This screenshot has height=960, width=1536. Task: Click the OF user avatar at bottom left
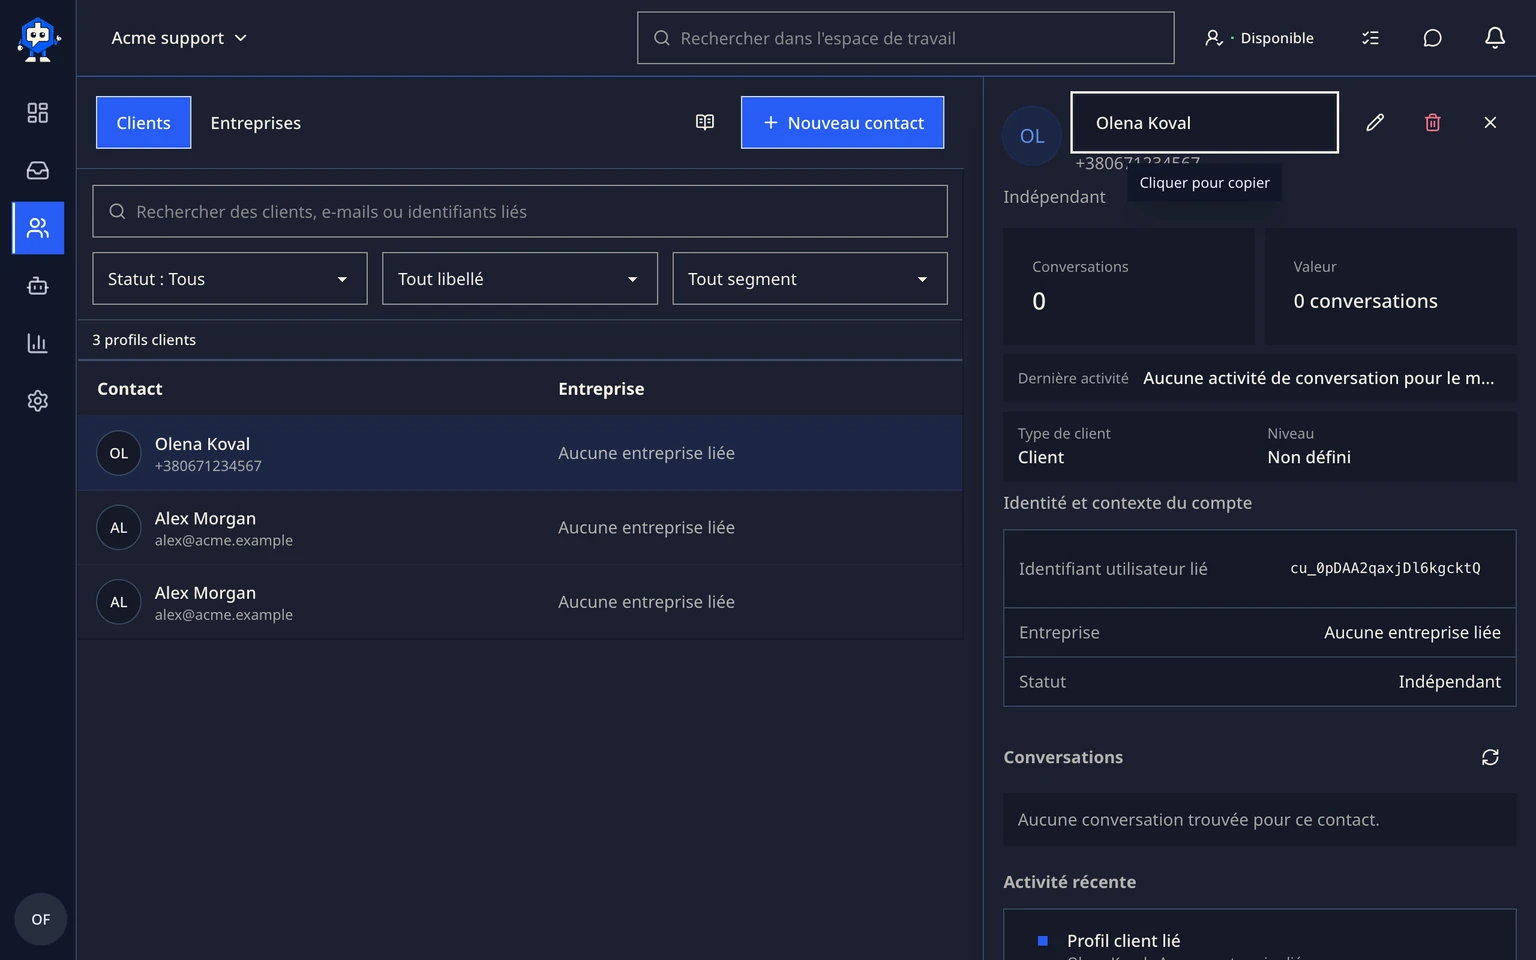coord(41,919)
